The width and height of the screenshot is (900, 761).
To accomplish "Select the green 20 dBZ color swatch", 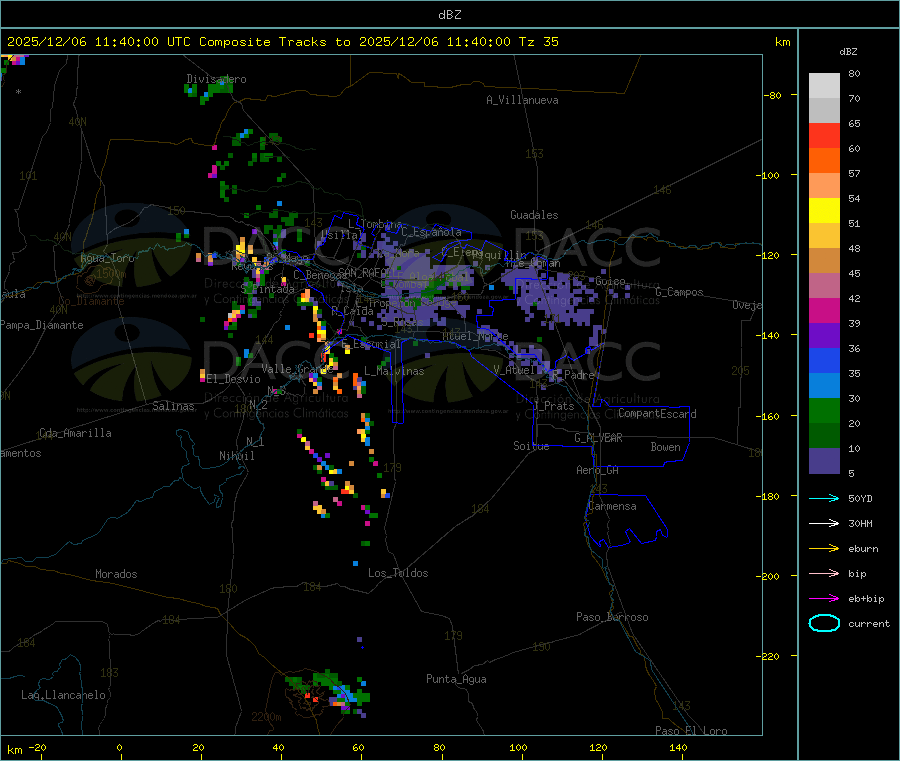I will pos(824,410).
